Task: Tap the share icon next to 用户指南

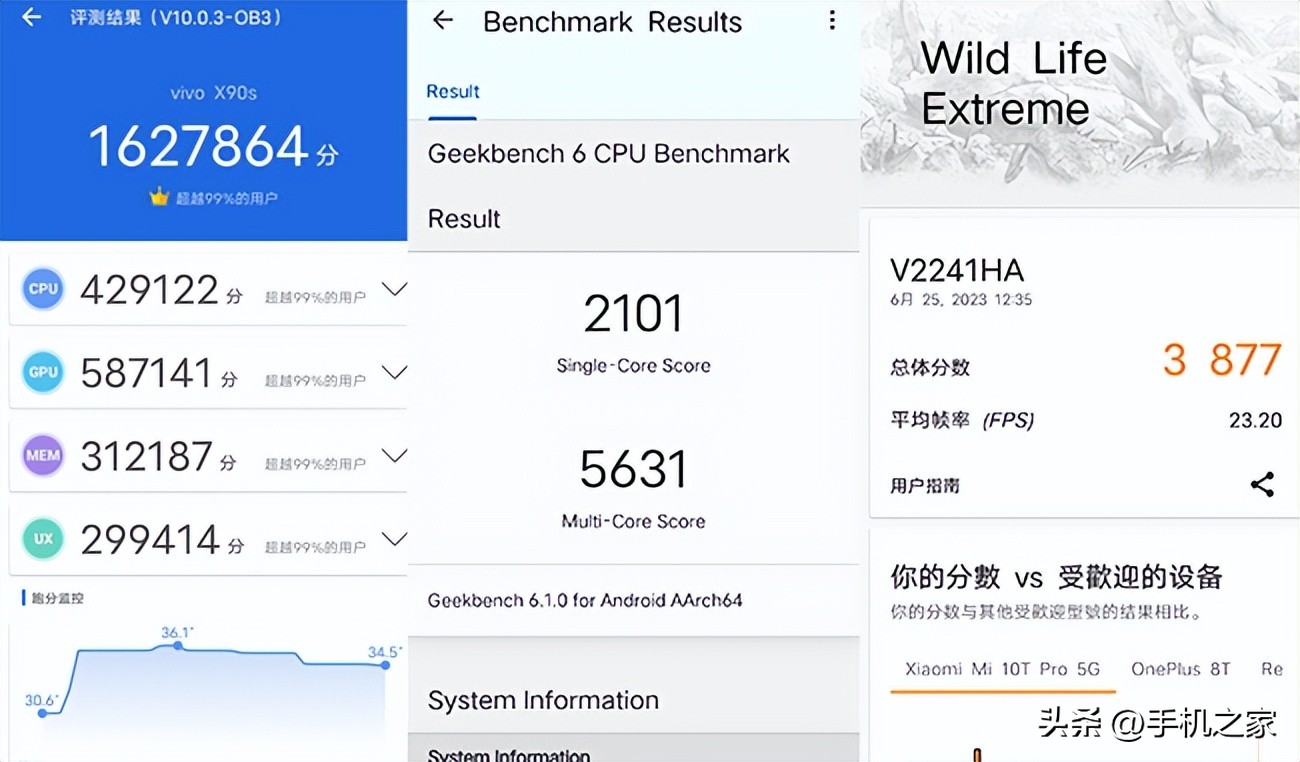Action: point(1262,483)
